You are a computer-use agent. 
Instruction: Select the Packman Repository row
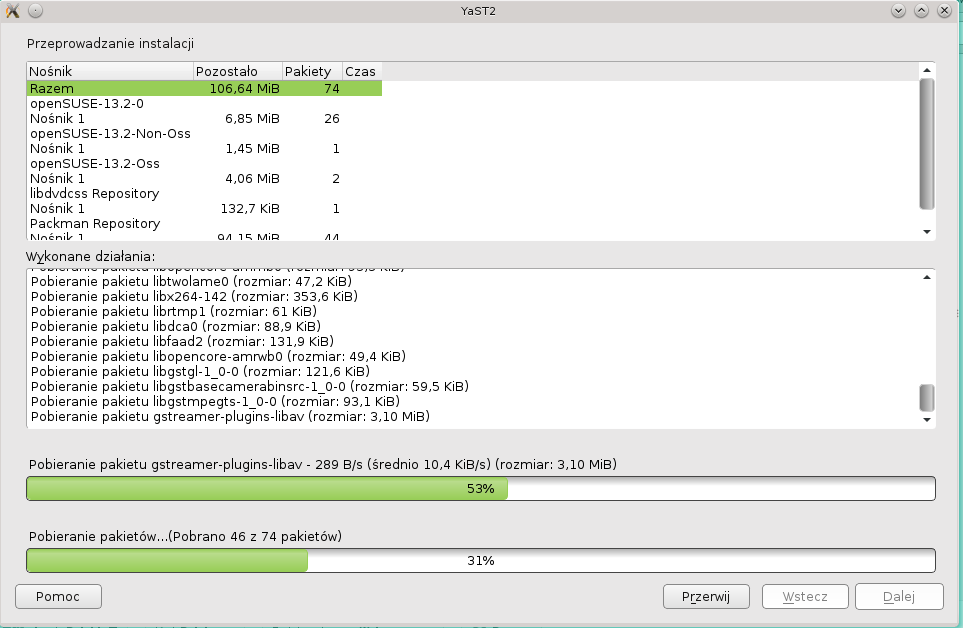(95, 223)
